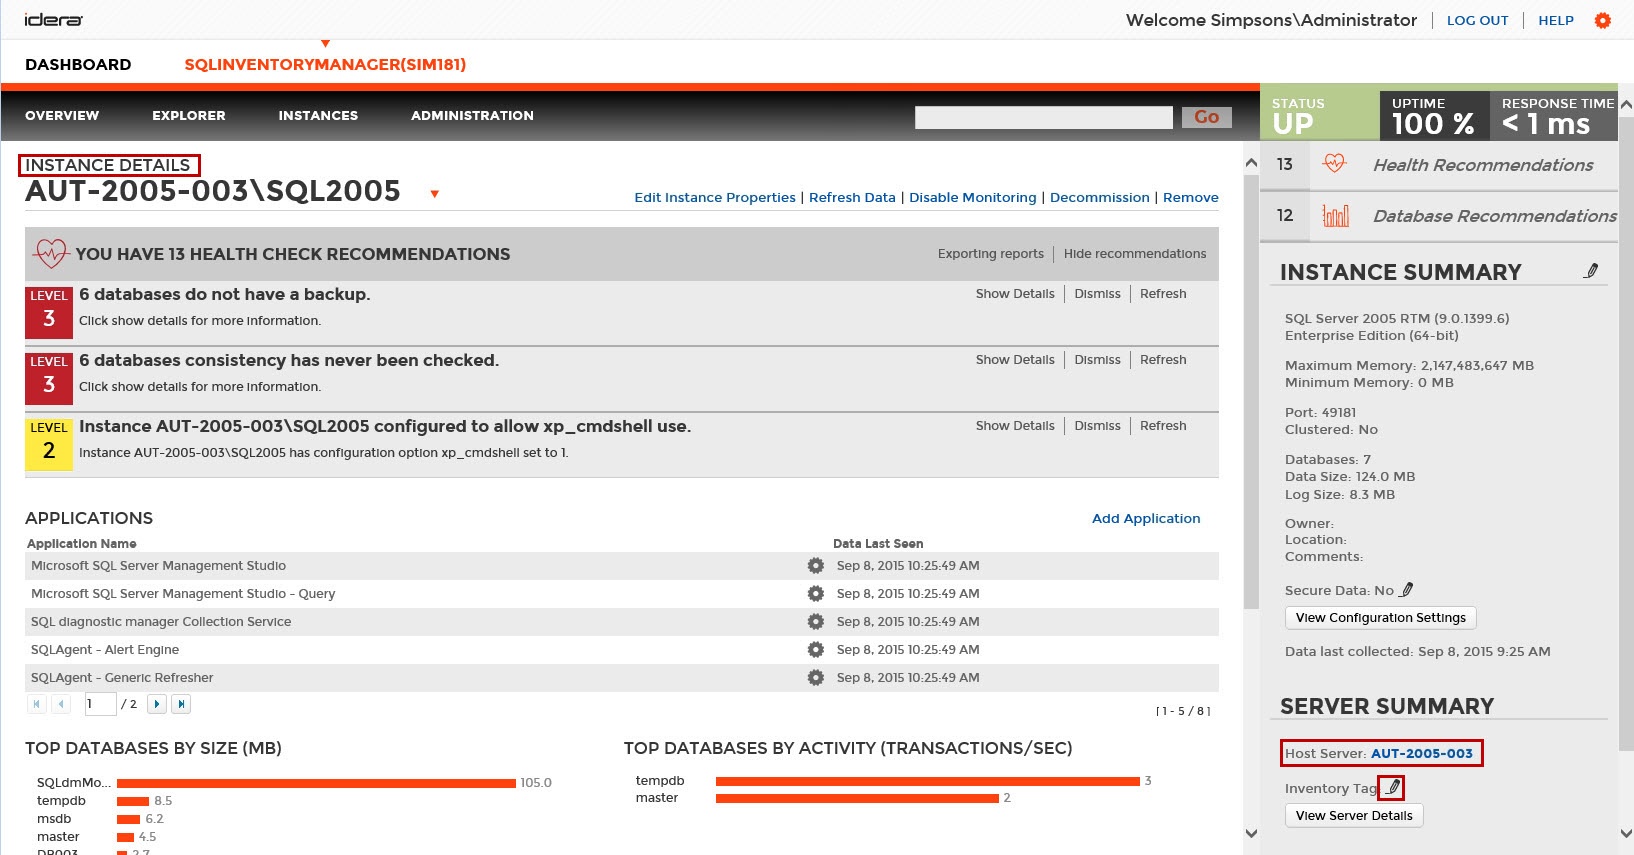The width and height of the screenshot is (1634, 855).
Task: Open the HELP link
Action: [1556, 21]
